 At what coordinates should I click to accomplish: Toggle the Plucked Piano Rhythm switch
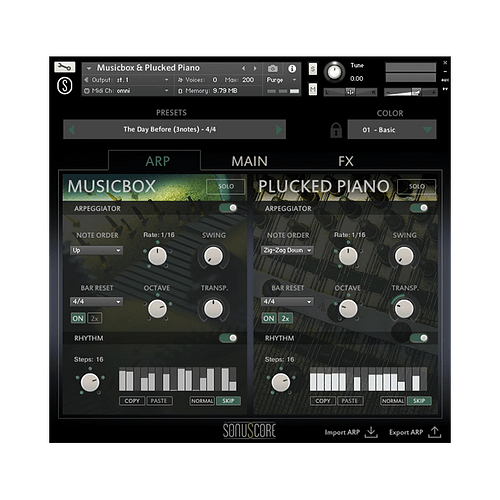click(x=419, y=338)
